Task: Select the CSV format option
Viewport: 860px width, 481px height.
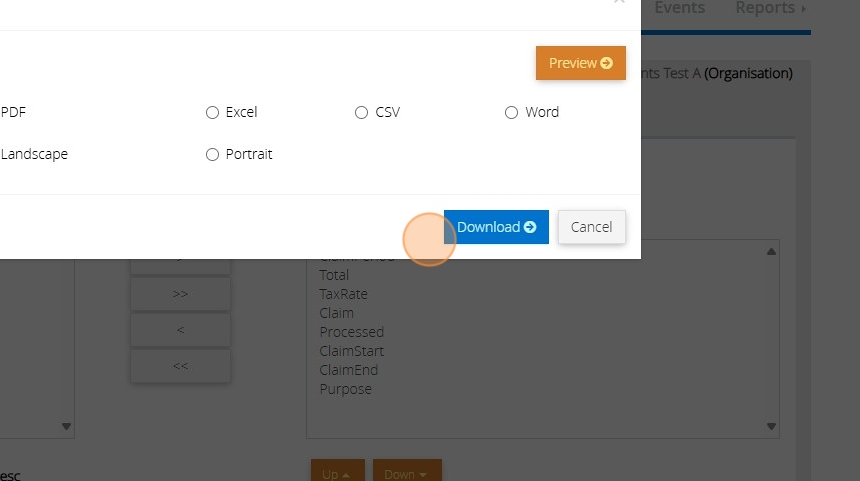Action: pos(362,113)
